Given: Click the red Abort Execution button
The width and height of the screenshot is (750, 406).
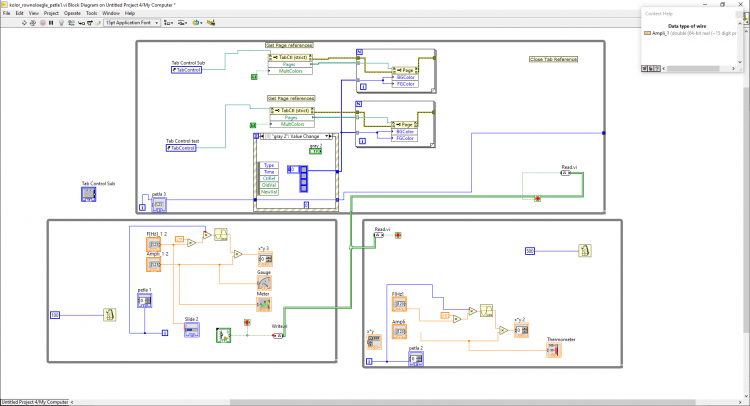Looking at the screenshot, I should (x=43, y=22).
